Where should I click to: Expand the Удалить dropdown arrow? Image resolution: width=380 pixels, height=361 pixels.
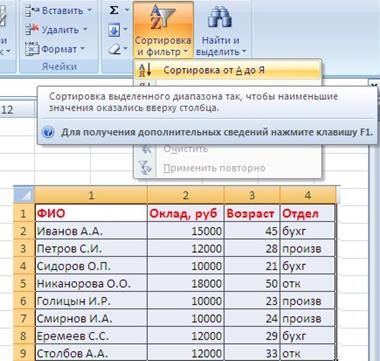point(84,30)
